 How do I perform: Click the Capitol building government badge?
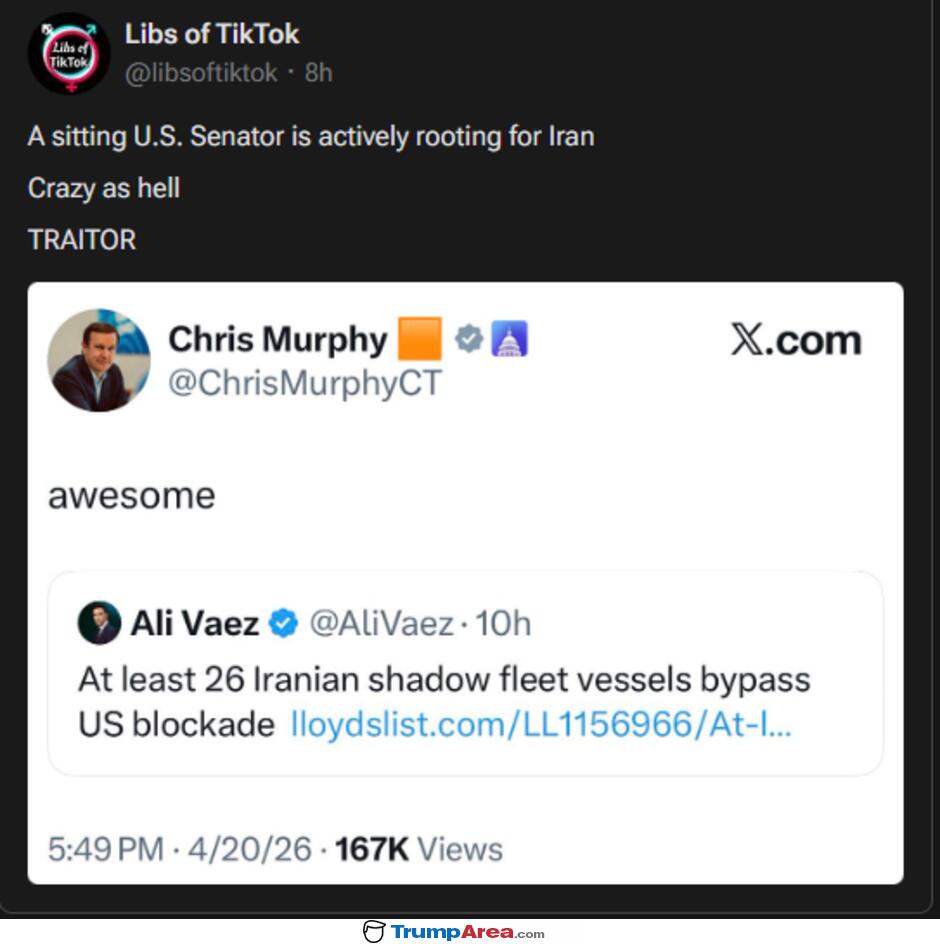(509, 340)
